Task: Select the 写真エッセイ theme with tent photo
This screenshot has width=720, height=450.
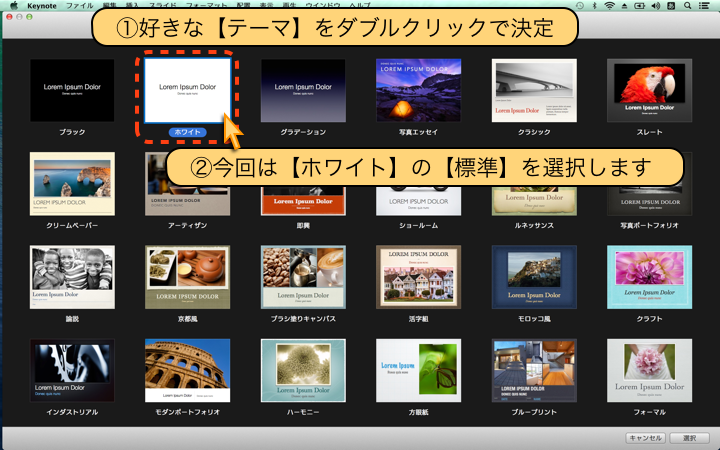Action: point(418,90)
